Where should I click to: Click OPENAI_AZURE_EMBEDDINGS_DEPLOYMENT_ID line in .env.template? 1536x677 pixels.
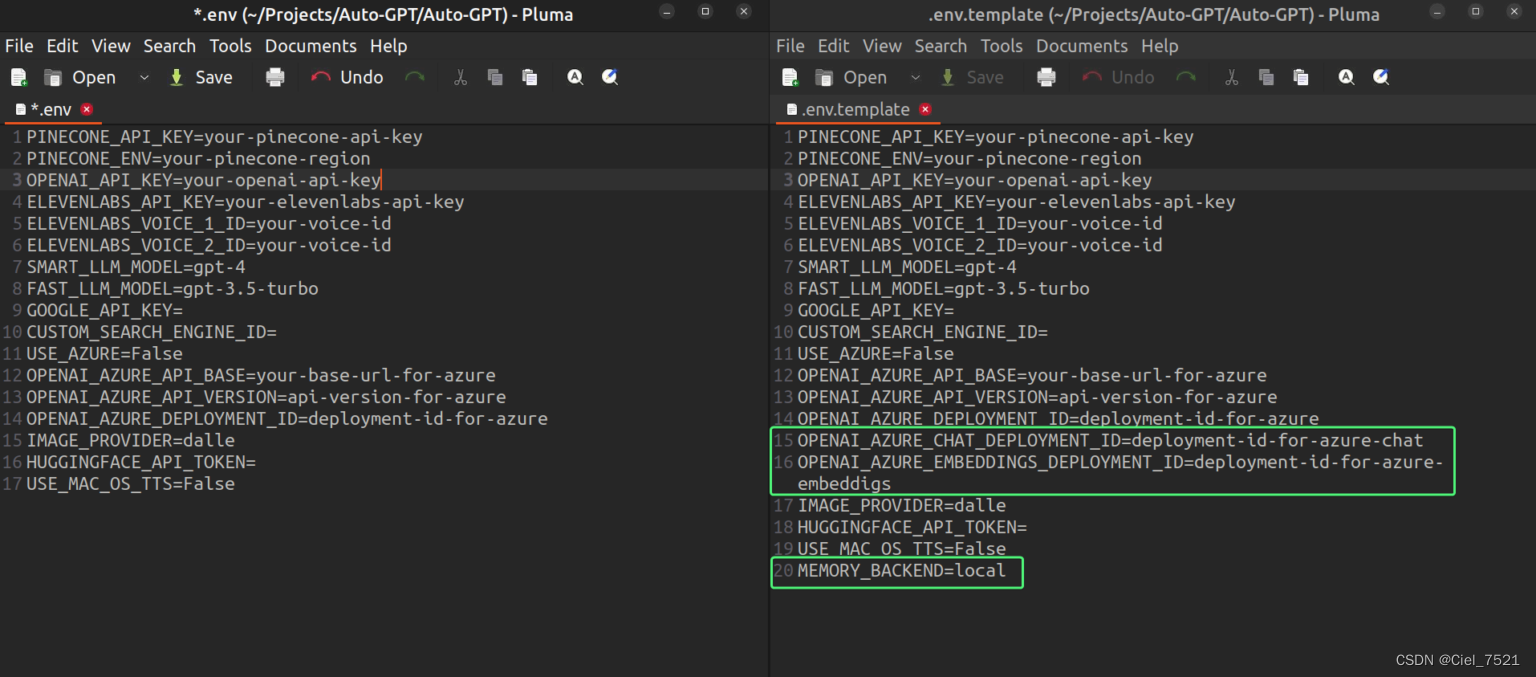point(1121,473)
